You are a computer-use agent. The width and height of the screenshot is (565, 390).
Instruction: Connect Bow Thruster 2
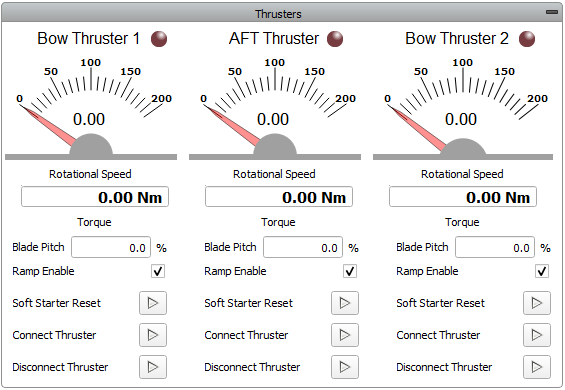coord(537,335)
